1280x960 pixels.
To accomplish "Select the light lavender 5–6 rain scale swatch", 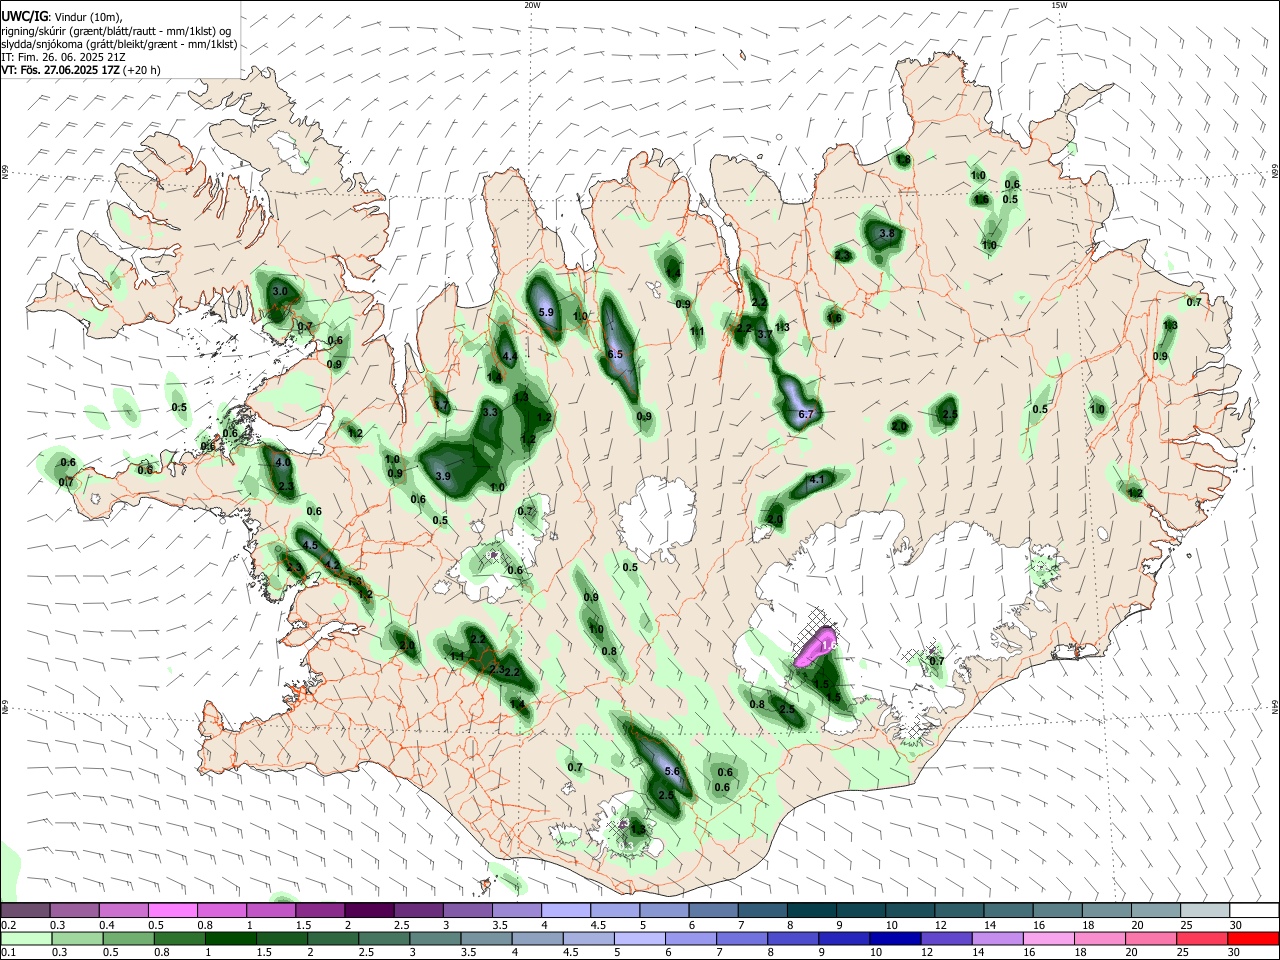I will [x=640, y=938].
